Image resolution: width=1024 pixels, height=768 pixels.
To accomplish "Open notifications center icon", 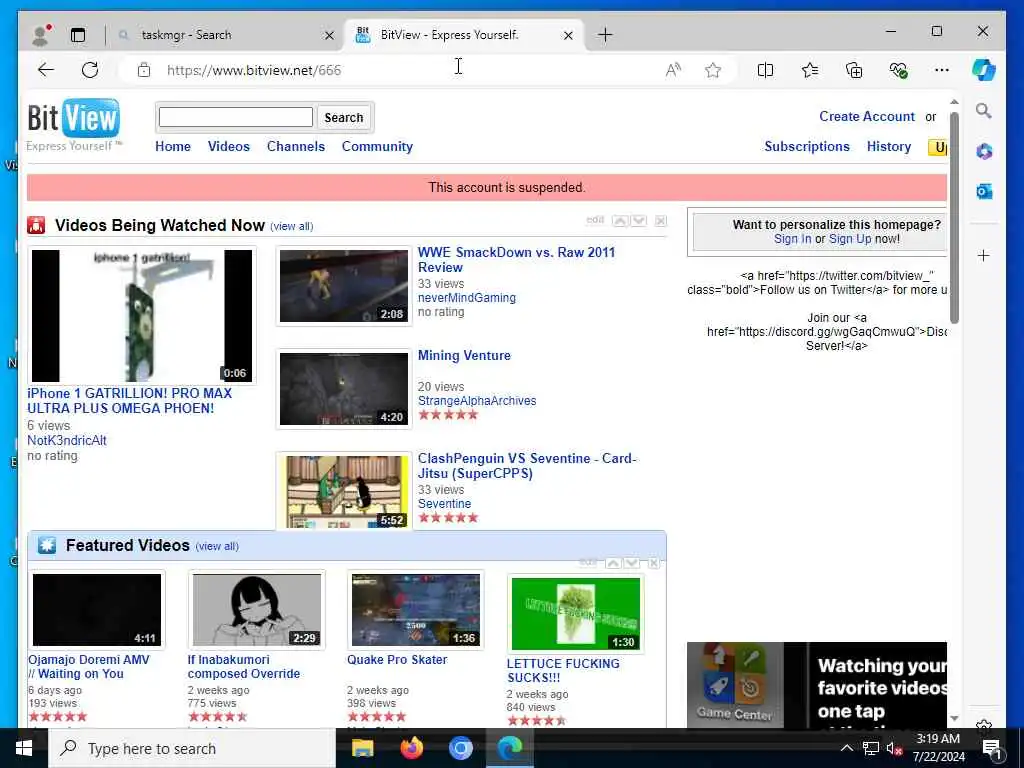I will click(x=992, y=748).
